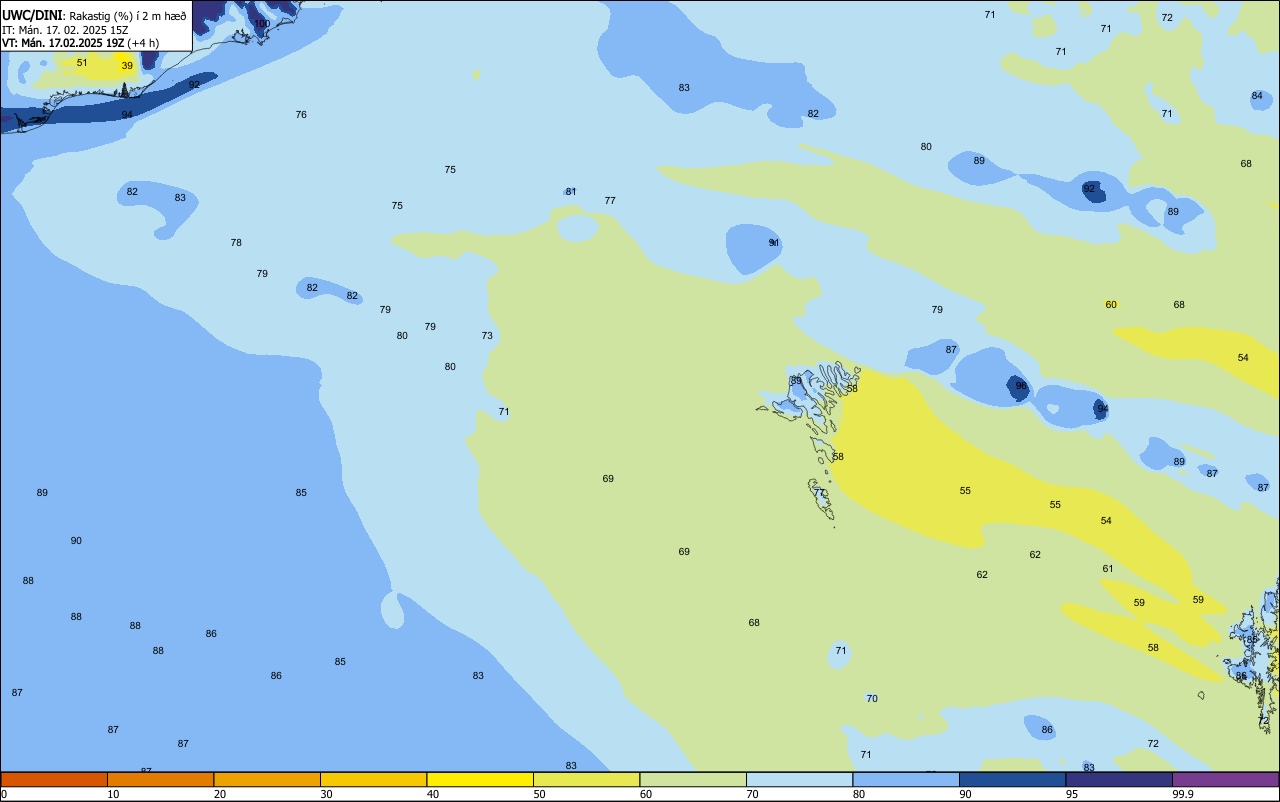Click the 30–40 legend color segment

click(373, 779)
